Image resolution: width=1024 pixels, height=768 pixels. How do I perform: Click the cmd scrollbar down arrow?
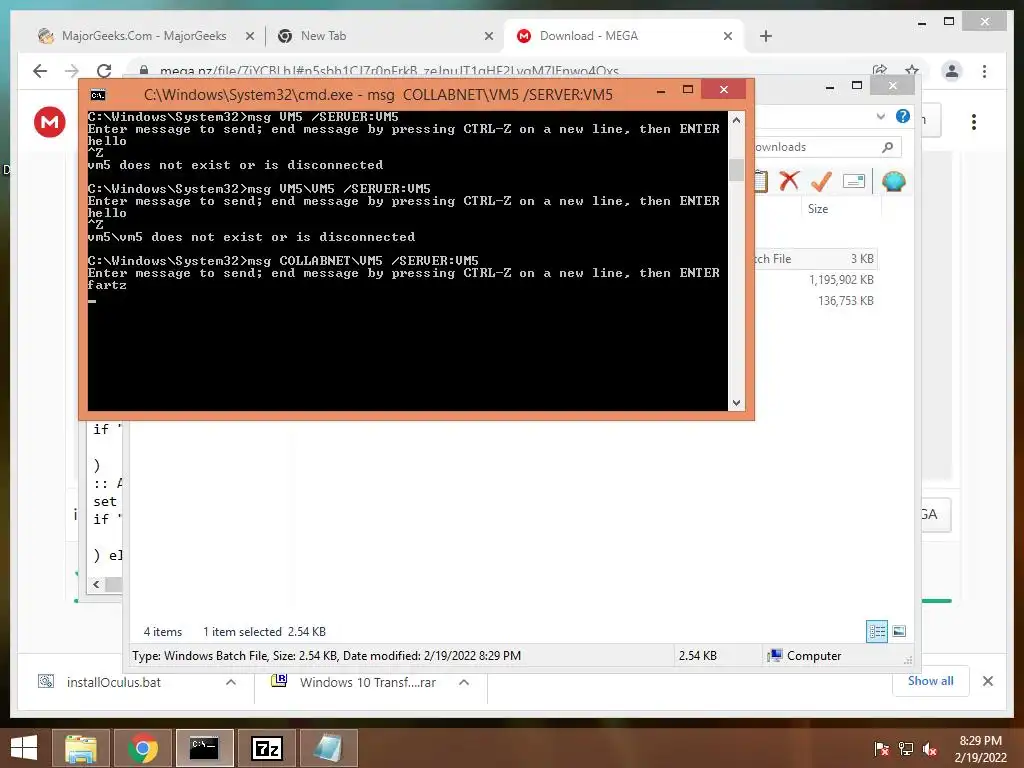pyautogui.click(x=736, y=403)
